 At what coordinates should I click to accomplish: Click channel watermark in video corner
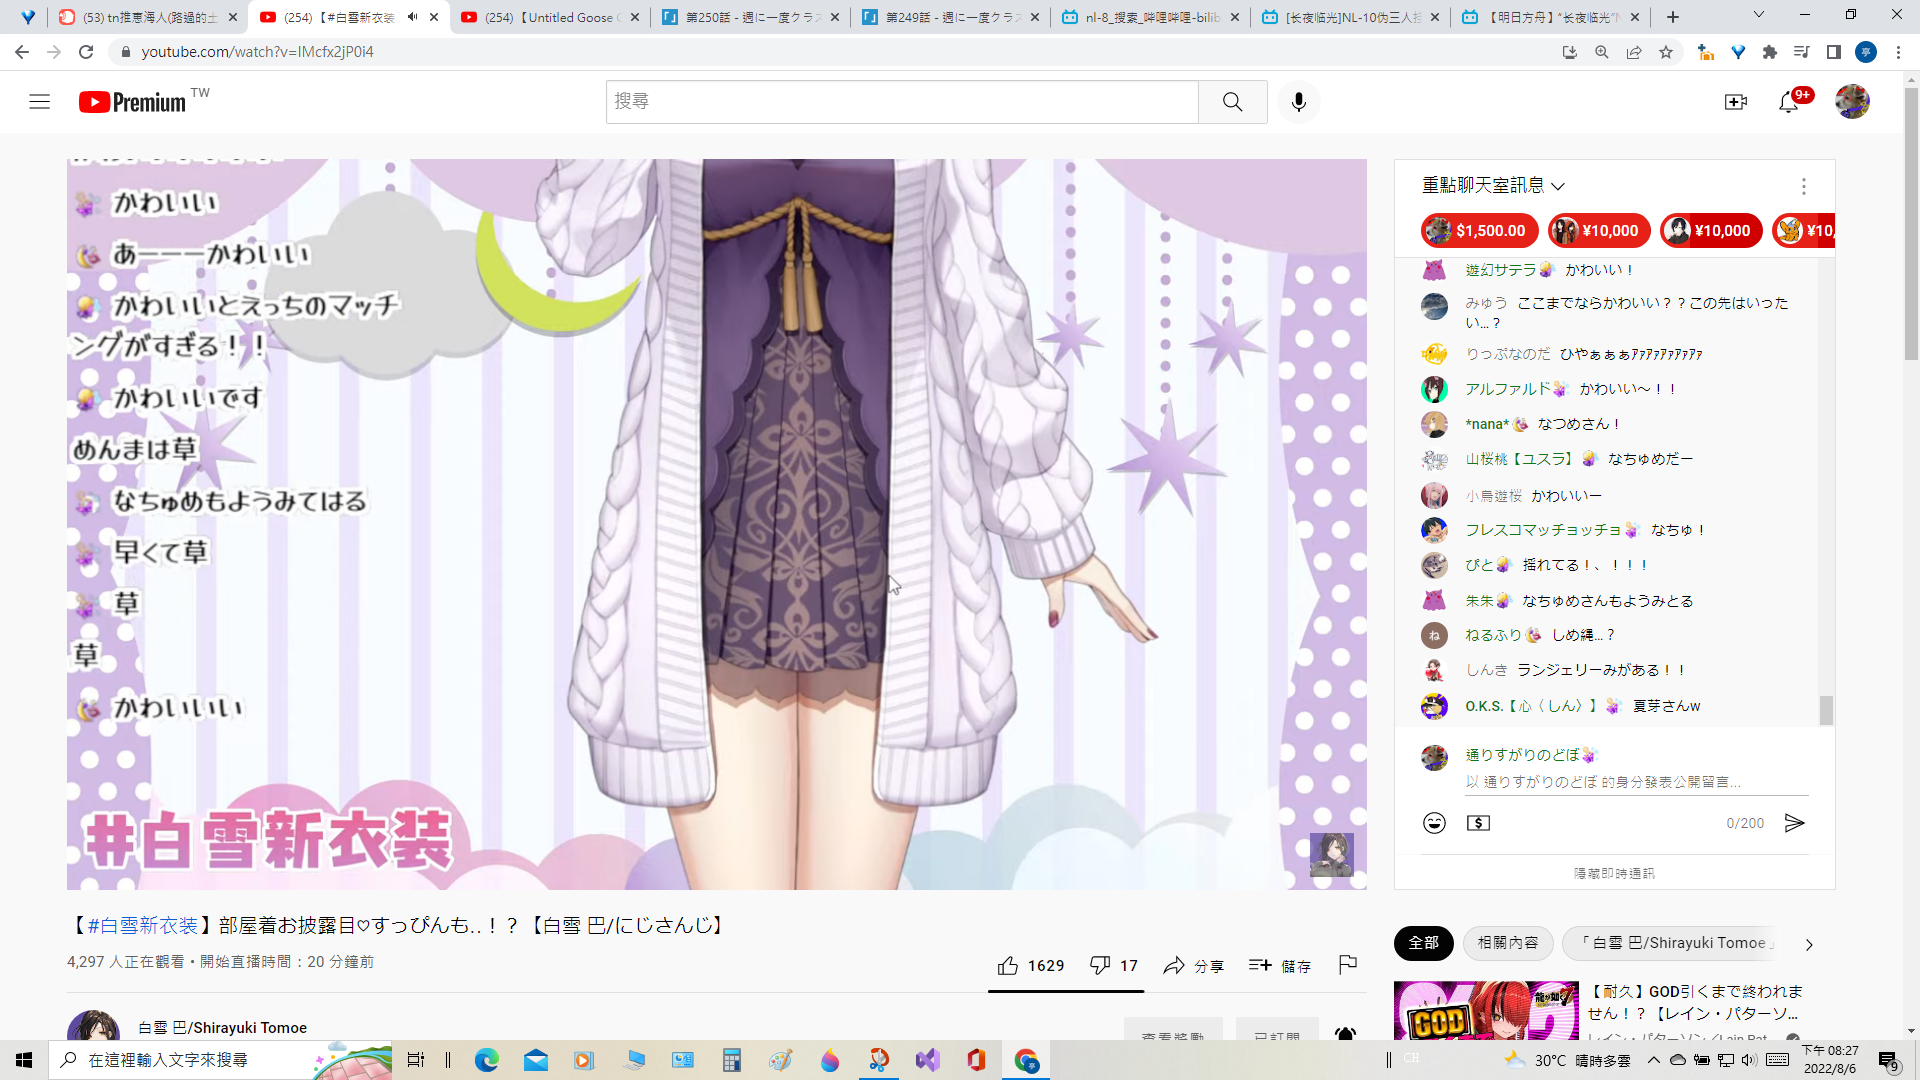[1331, 855]
